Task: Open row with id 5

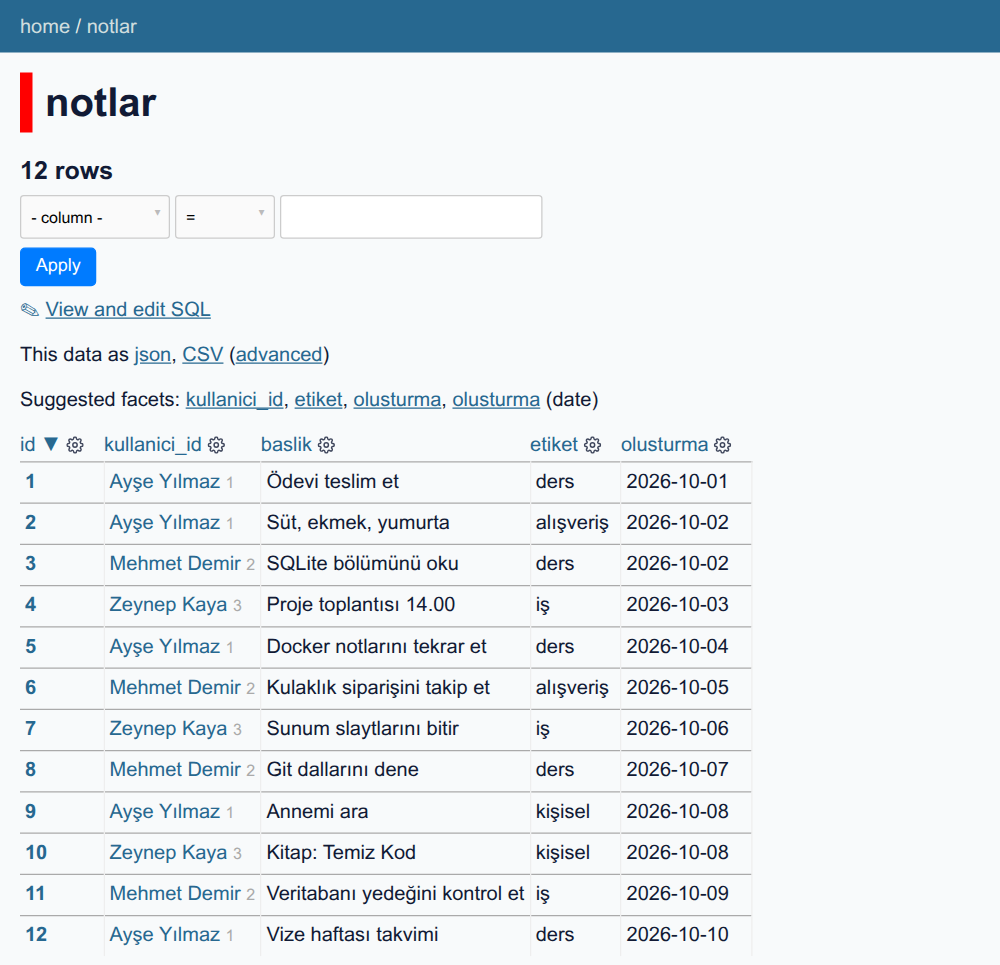Action: [x=30, y=646]
